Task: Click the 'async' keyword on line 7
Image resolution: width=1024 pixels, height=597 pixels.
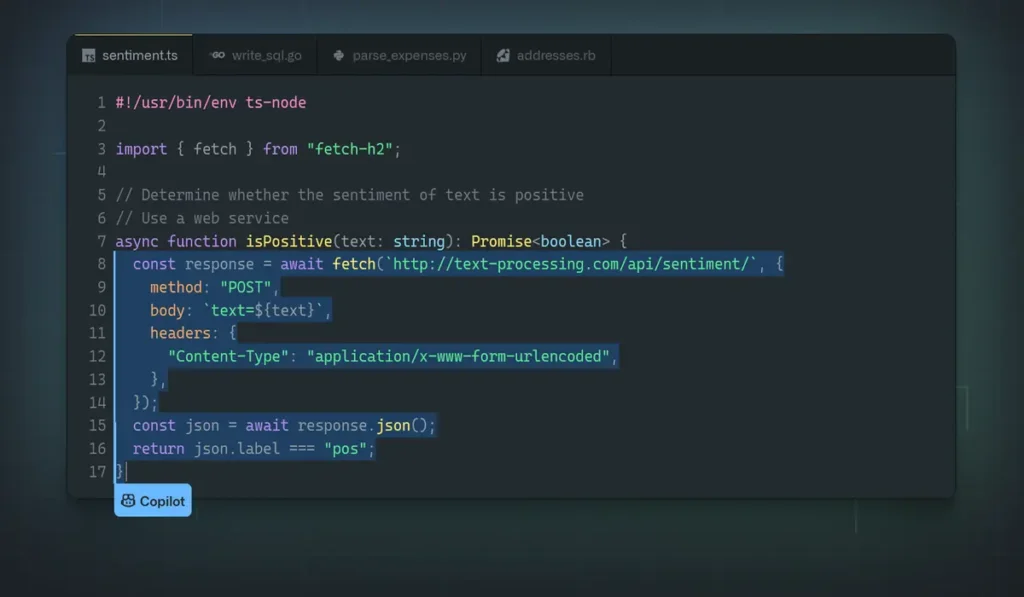Action: pyautogui.click(x=137, y=242)
